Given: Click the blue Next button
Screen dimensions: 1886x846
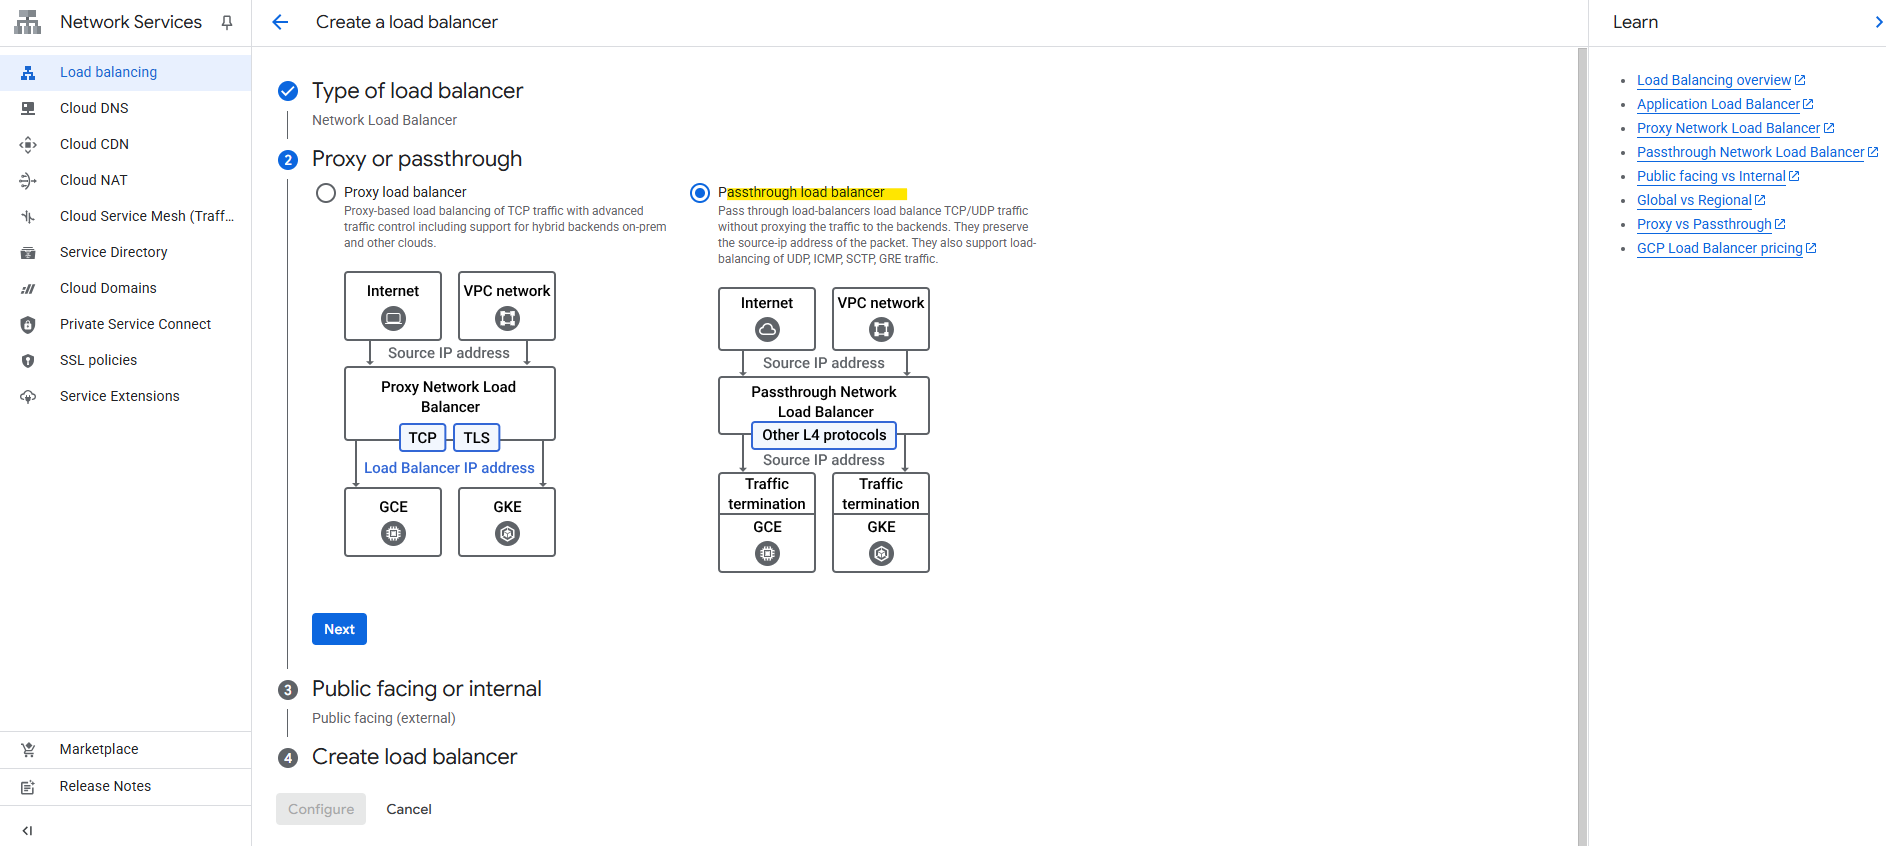Looking at the screenshot, I should pos(339,629).
